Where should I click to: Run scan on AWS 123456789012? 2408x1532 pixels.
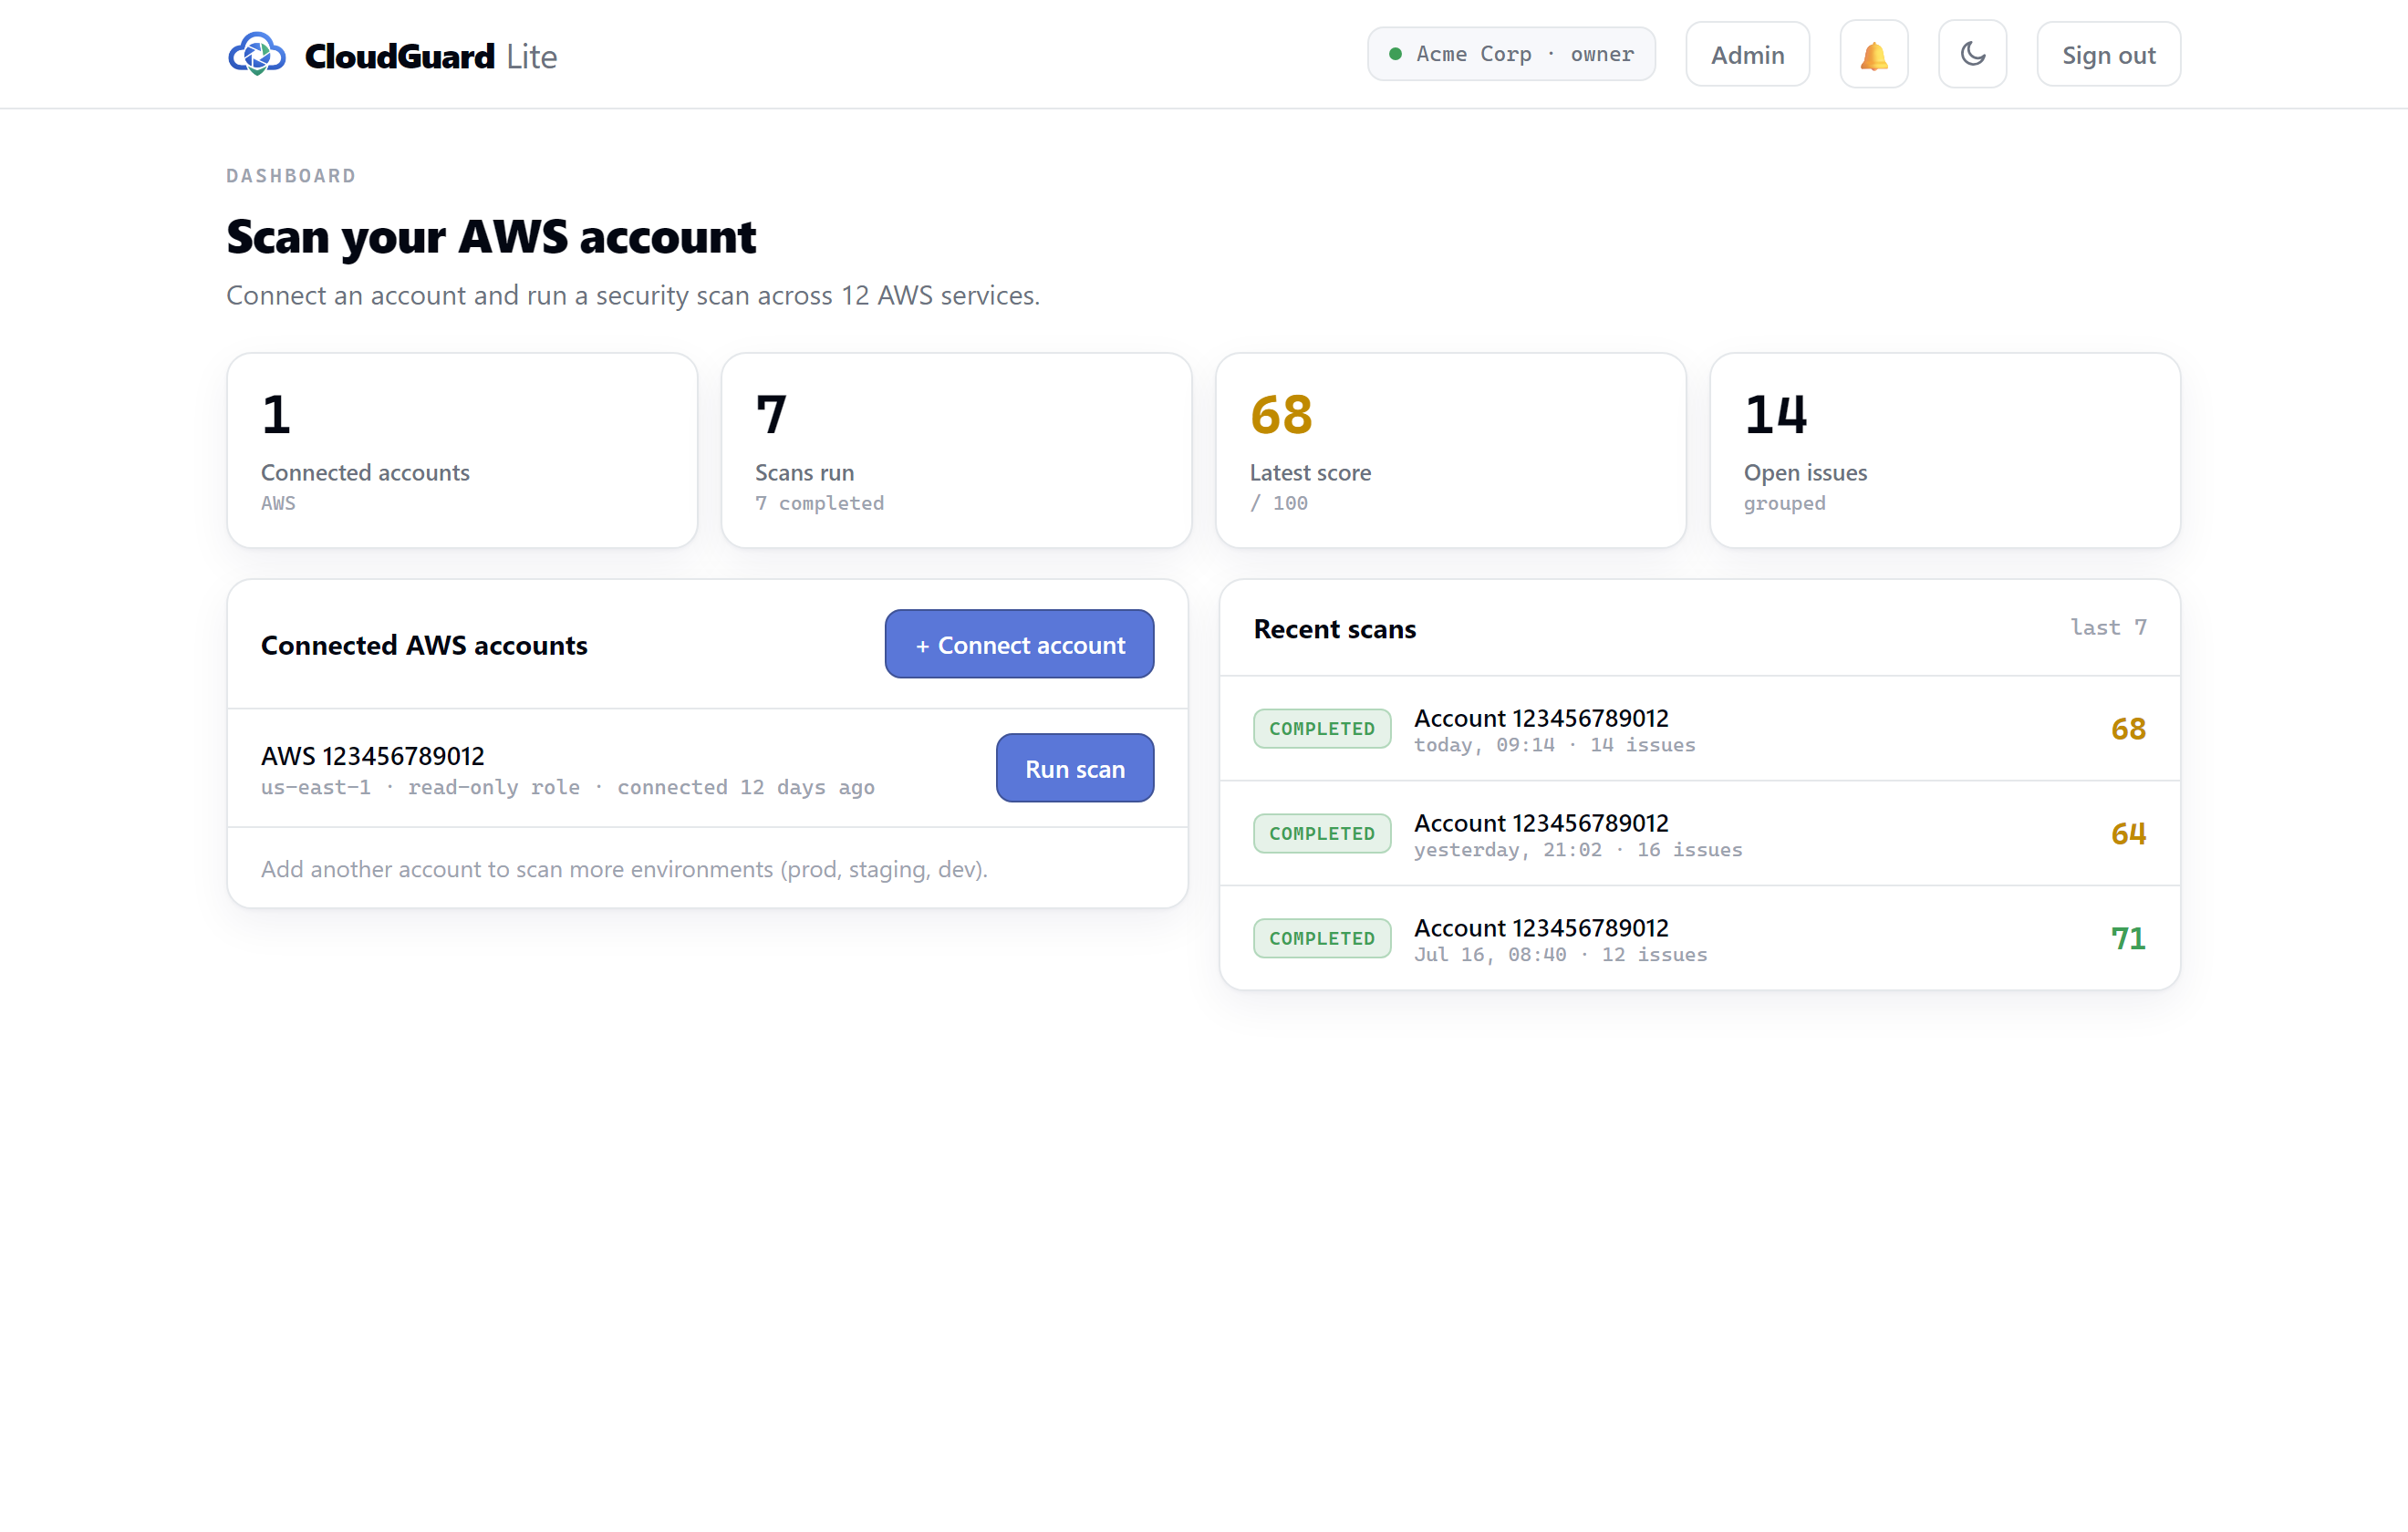click(1075, 768)
